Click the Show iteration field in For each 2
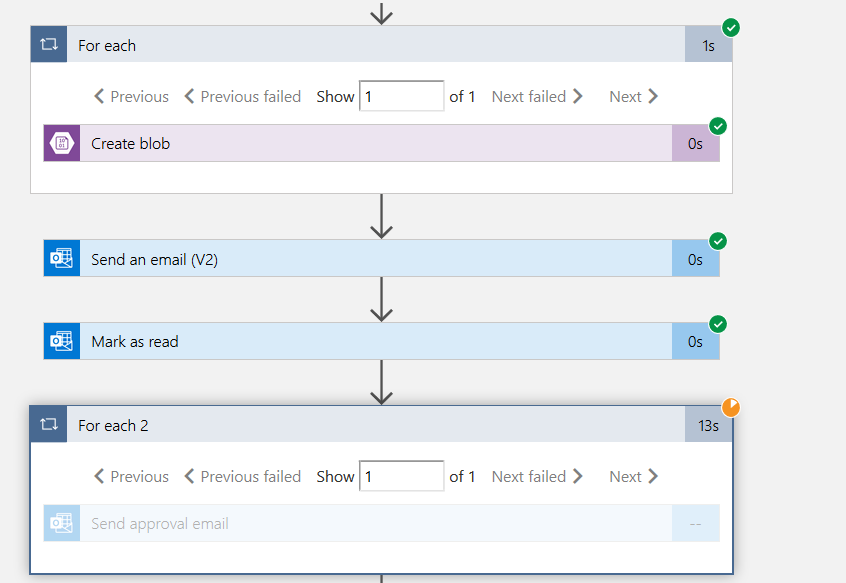 point(401,476)
